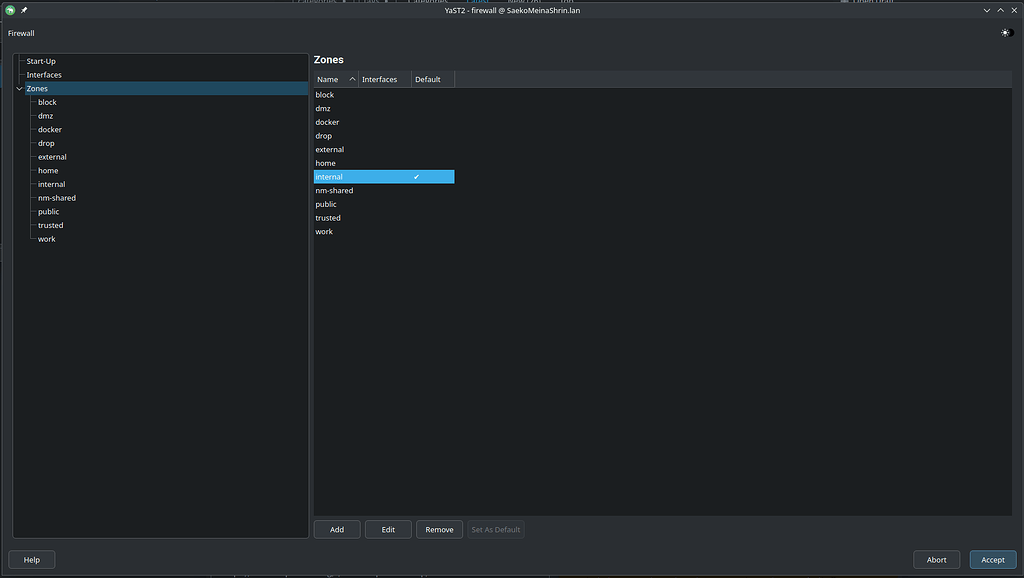This screenshot has height=578, width=1024.
Task: Click the green YaST icon in the title bar
Action: (8, 8)
